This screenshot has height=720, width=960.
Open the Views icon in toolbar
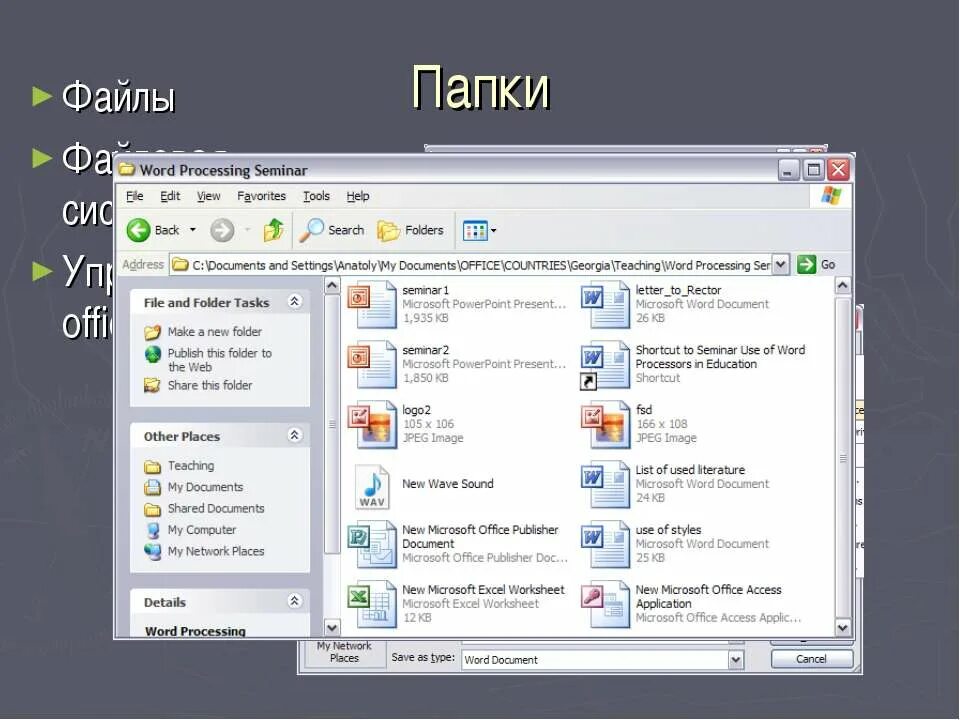point(475,231)
